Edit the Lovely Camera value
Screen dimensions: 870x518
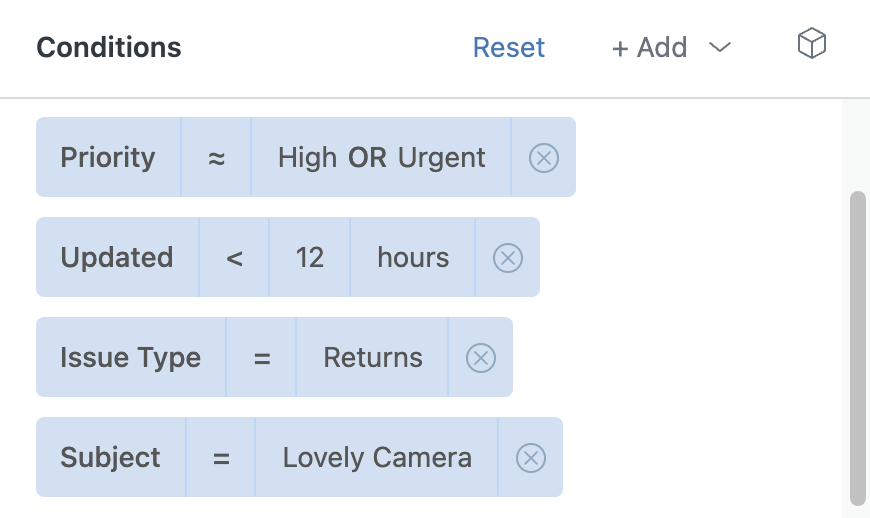[377, 456]
